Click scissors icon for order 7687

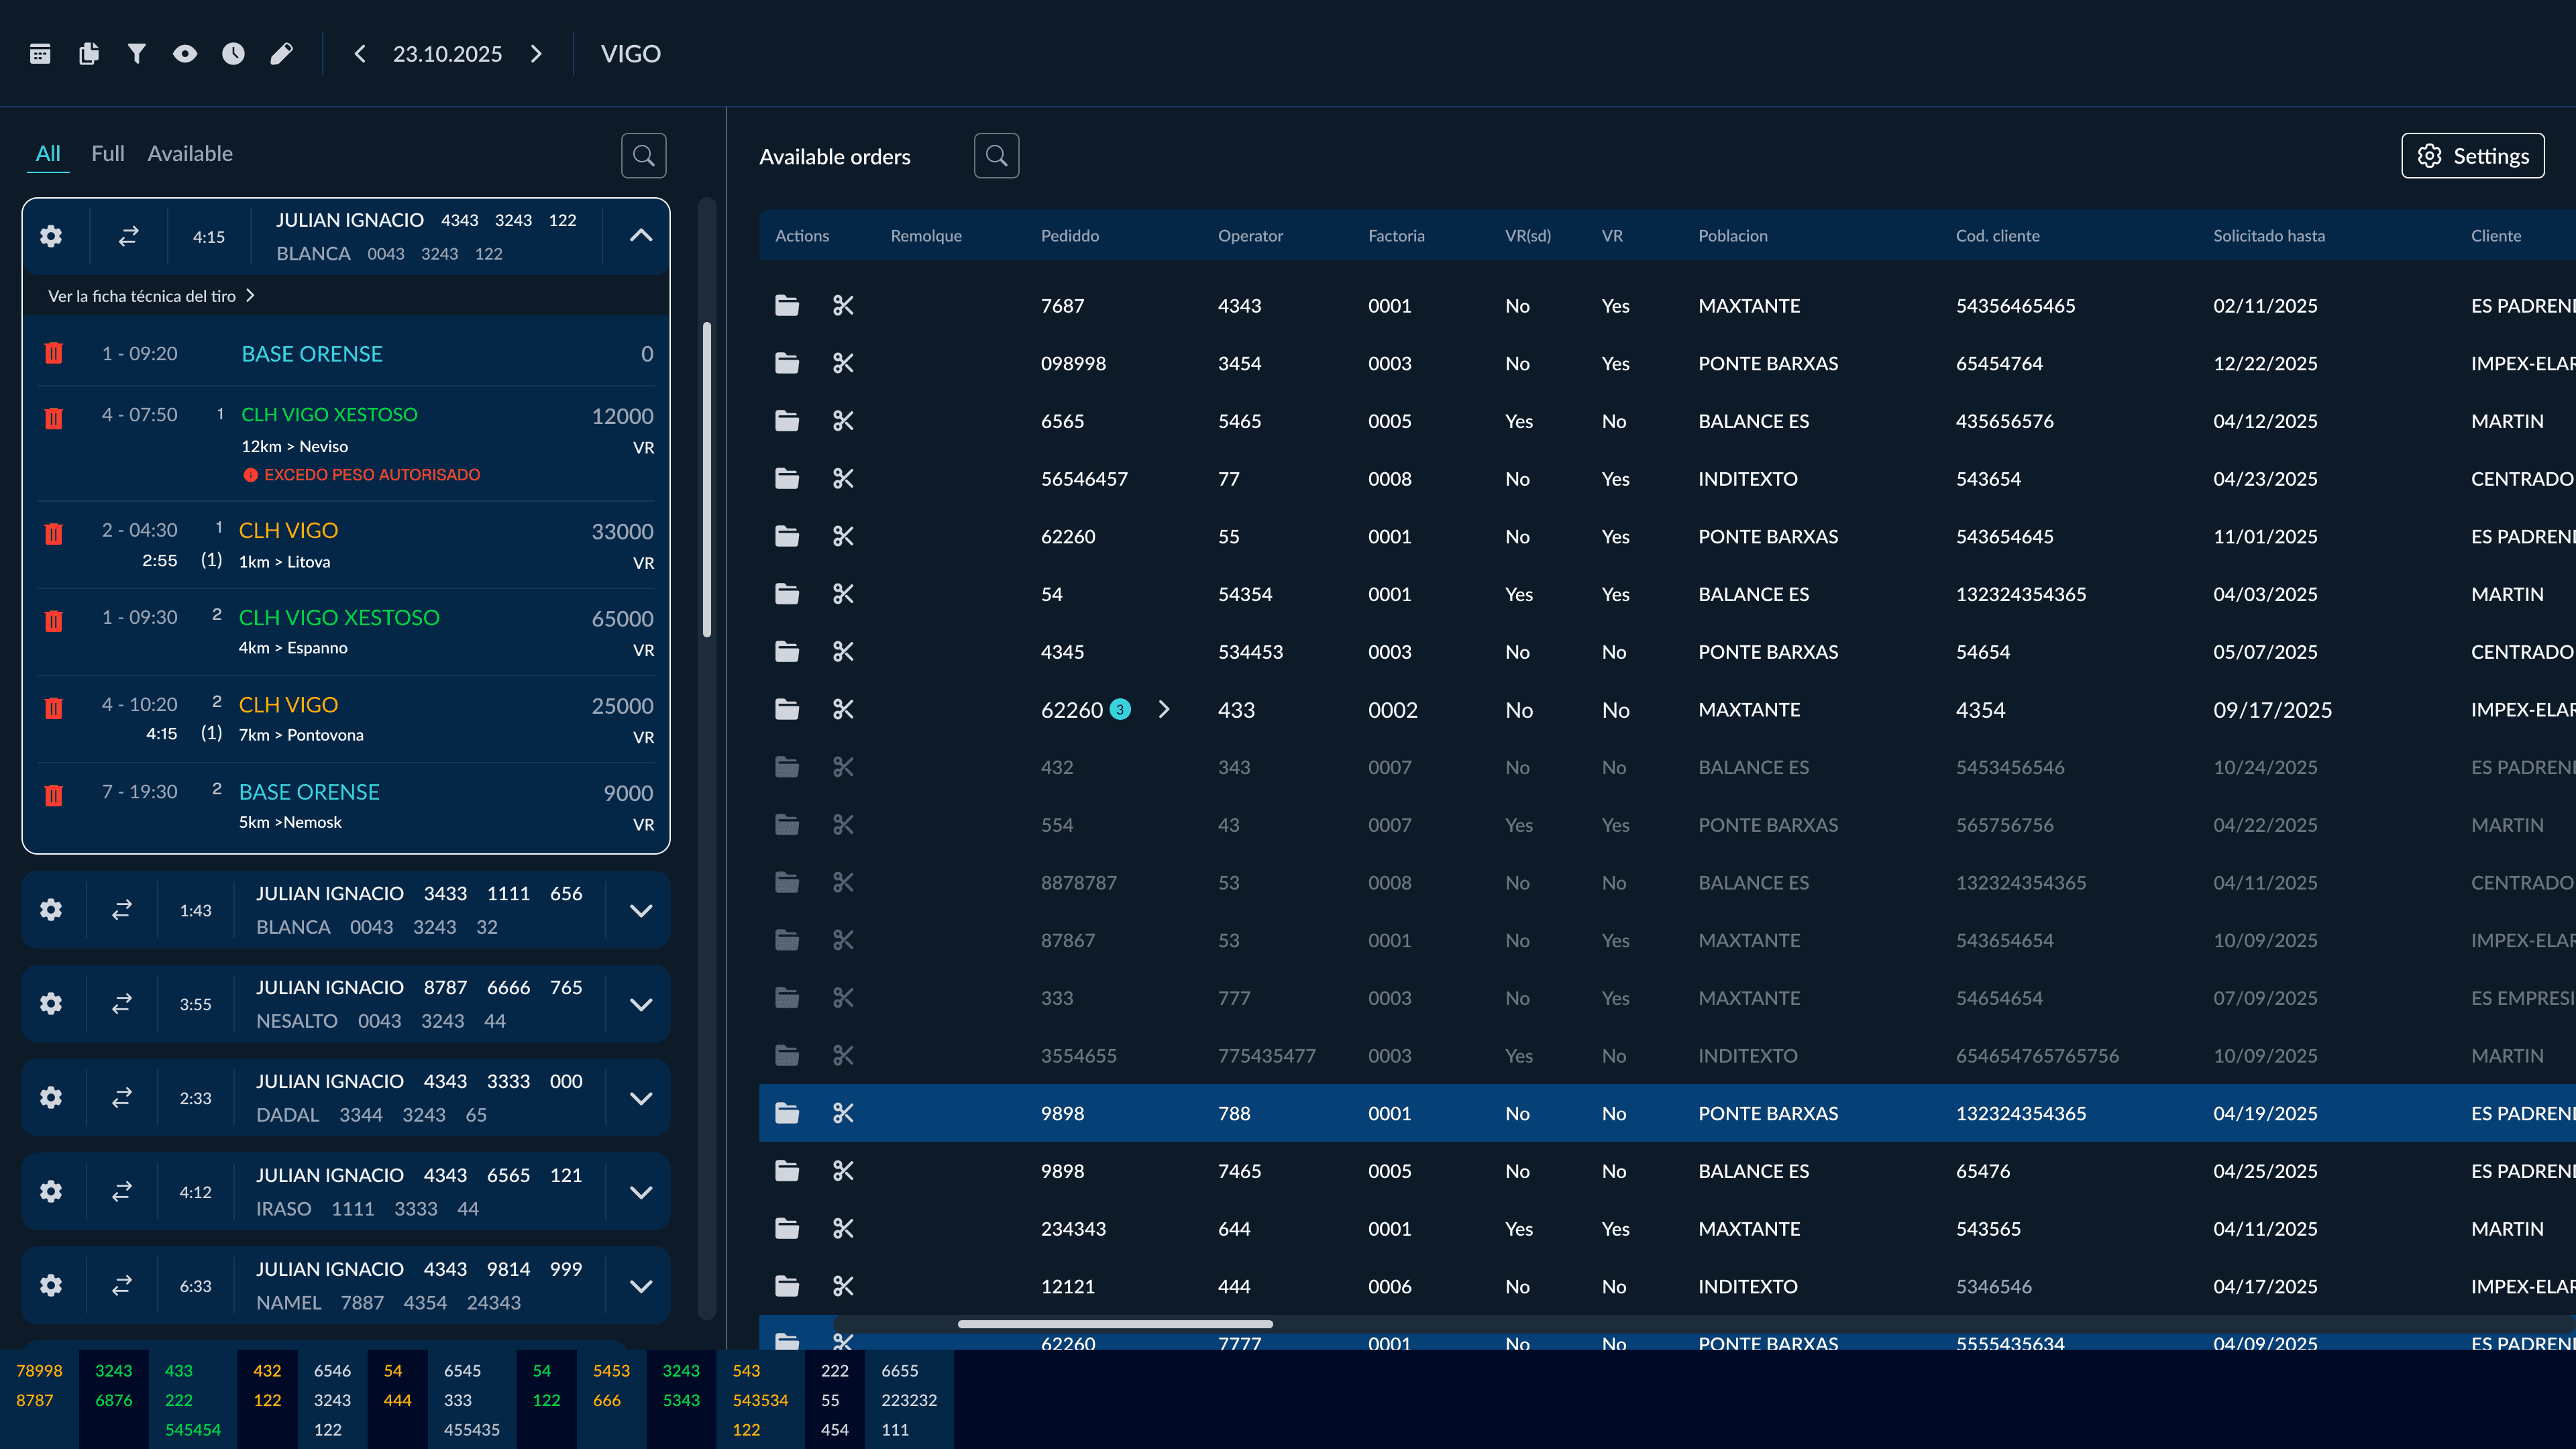click(843, 306)
